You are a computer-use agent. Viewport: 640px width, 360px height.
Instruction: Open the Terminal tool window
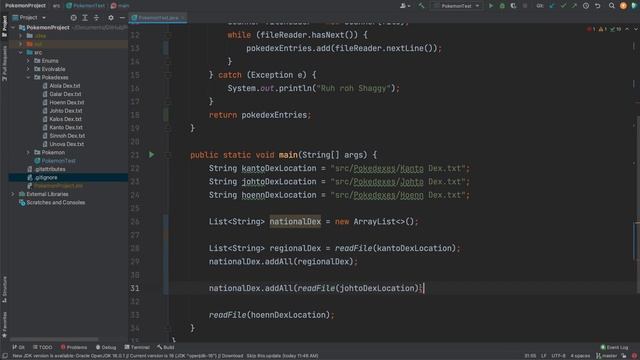137,347
